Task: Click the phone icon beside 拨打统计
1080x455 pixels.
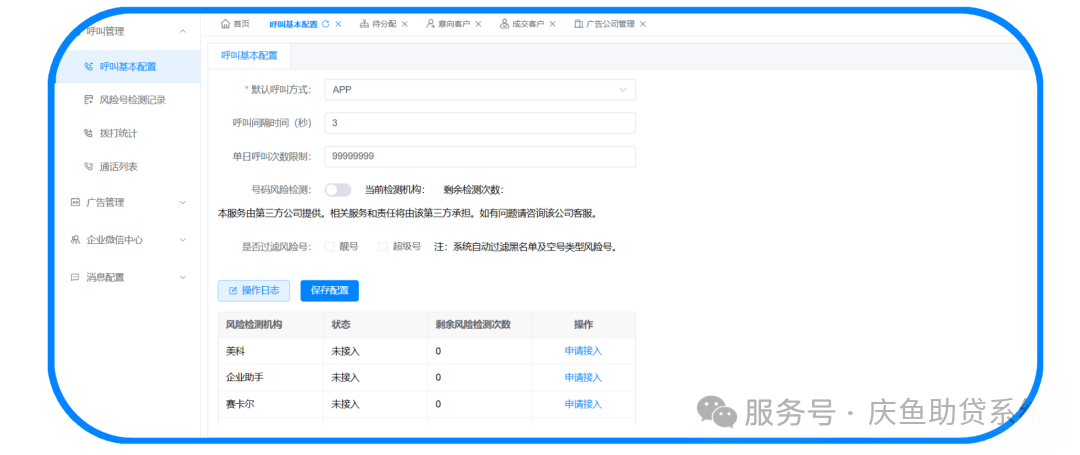Action: tap(88, 133)
